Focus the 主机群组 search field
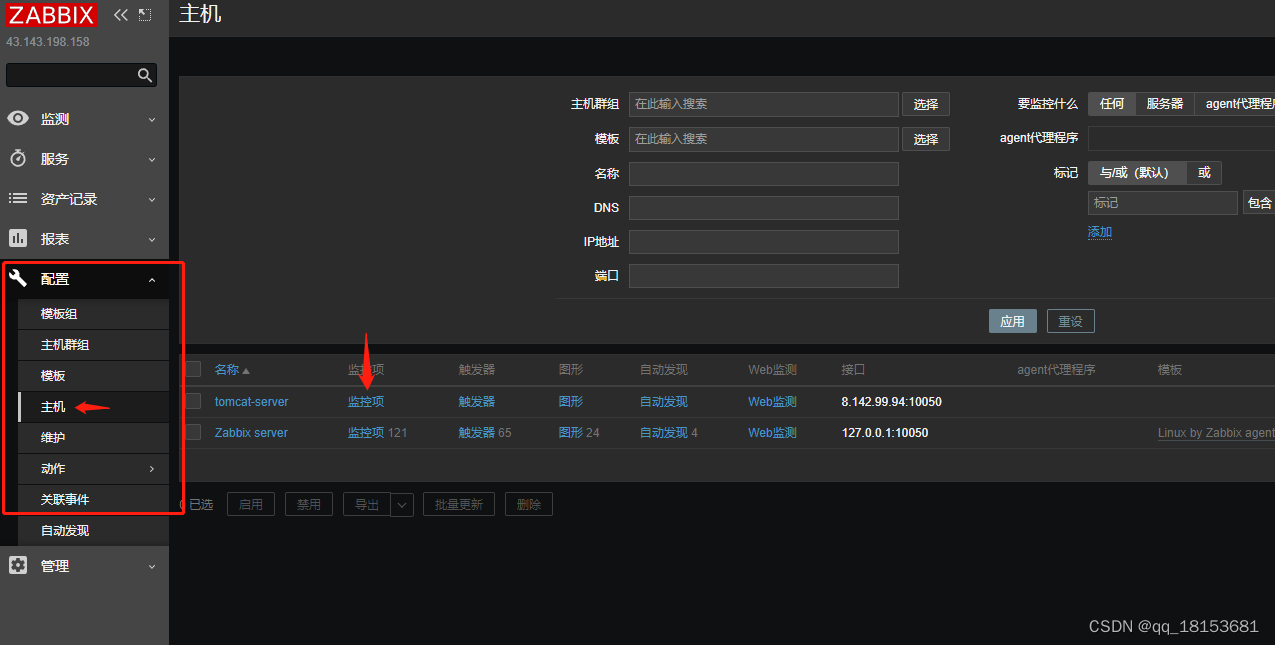 (764, 104)
